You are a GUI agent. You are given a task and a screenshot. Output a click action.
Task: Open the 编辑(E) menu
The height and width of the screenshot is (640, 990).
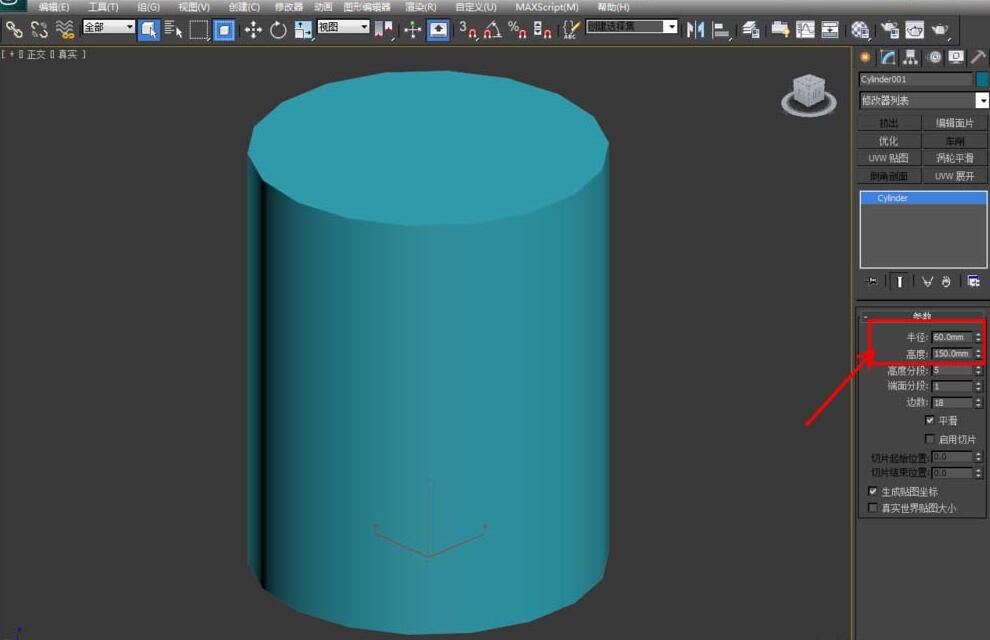(54, 7)
